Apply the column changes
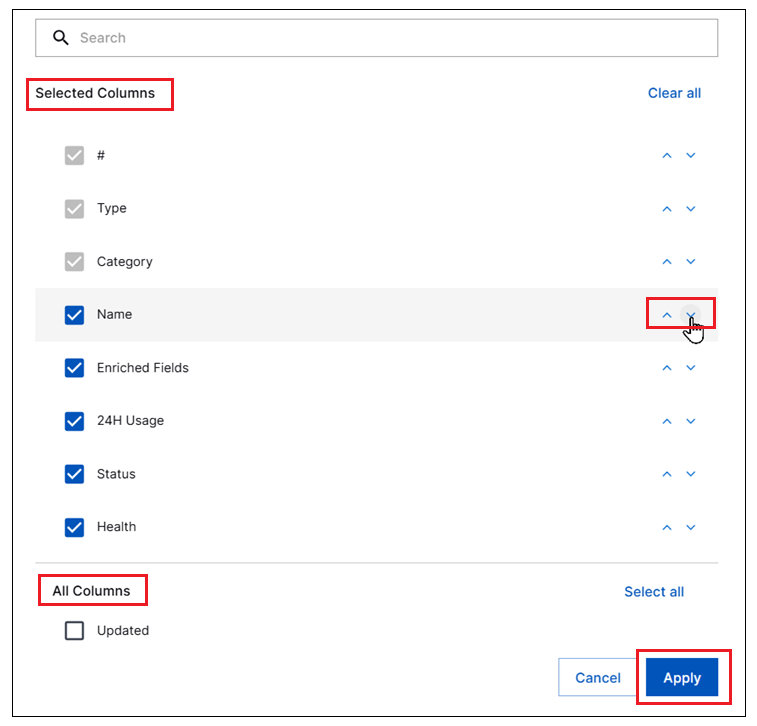Viewport: 757px width, 726px height. 682,677
